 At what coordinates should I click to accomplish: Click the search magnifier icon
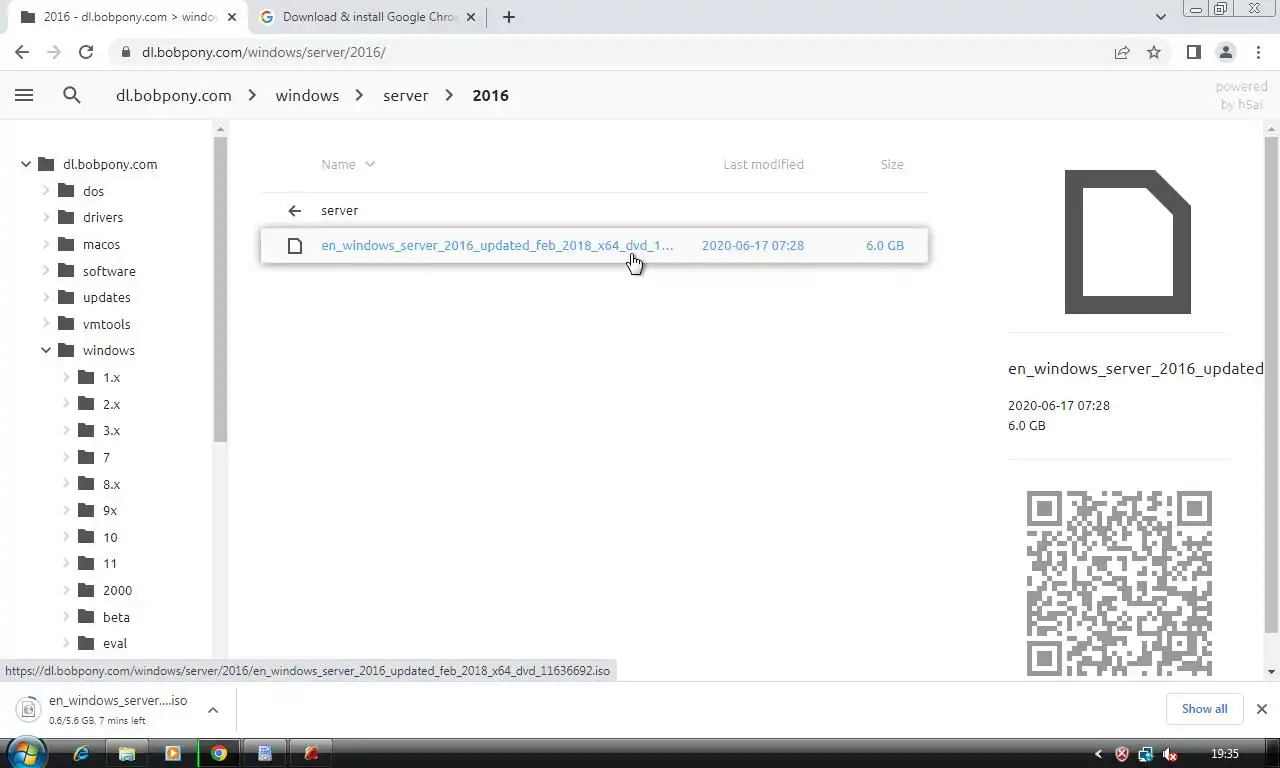pyautogui.click(x=71, y=95)
